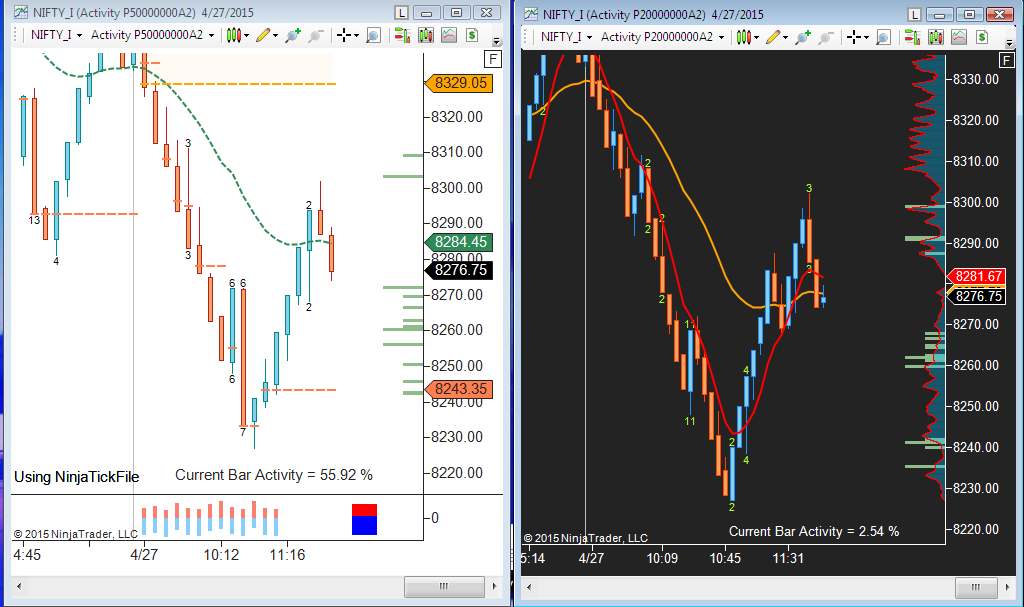Click 10:12 time label in P50000000A2 window
Screen dimensions: 1024x607
point(221,555)
